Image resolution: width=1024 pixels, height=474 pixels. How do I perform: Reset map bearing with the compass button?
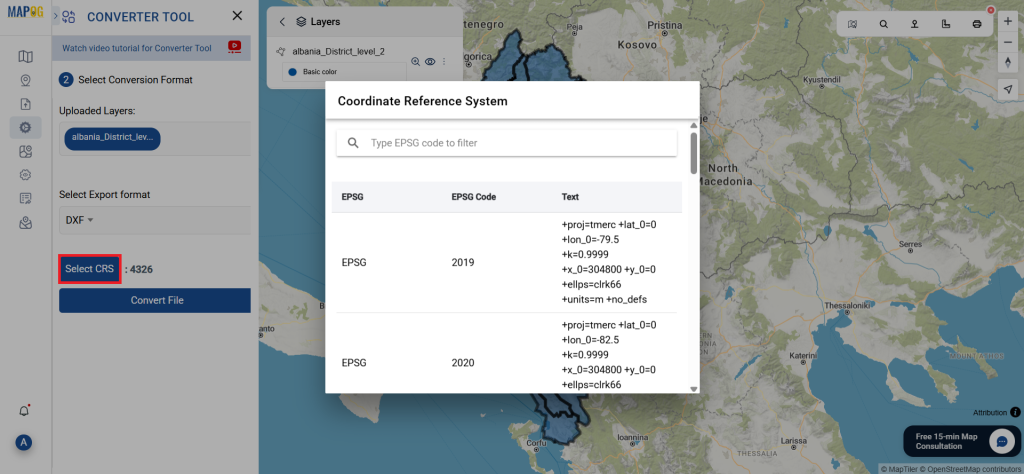1008,62
